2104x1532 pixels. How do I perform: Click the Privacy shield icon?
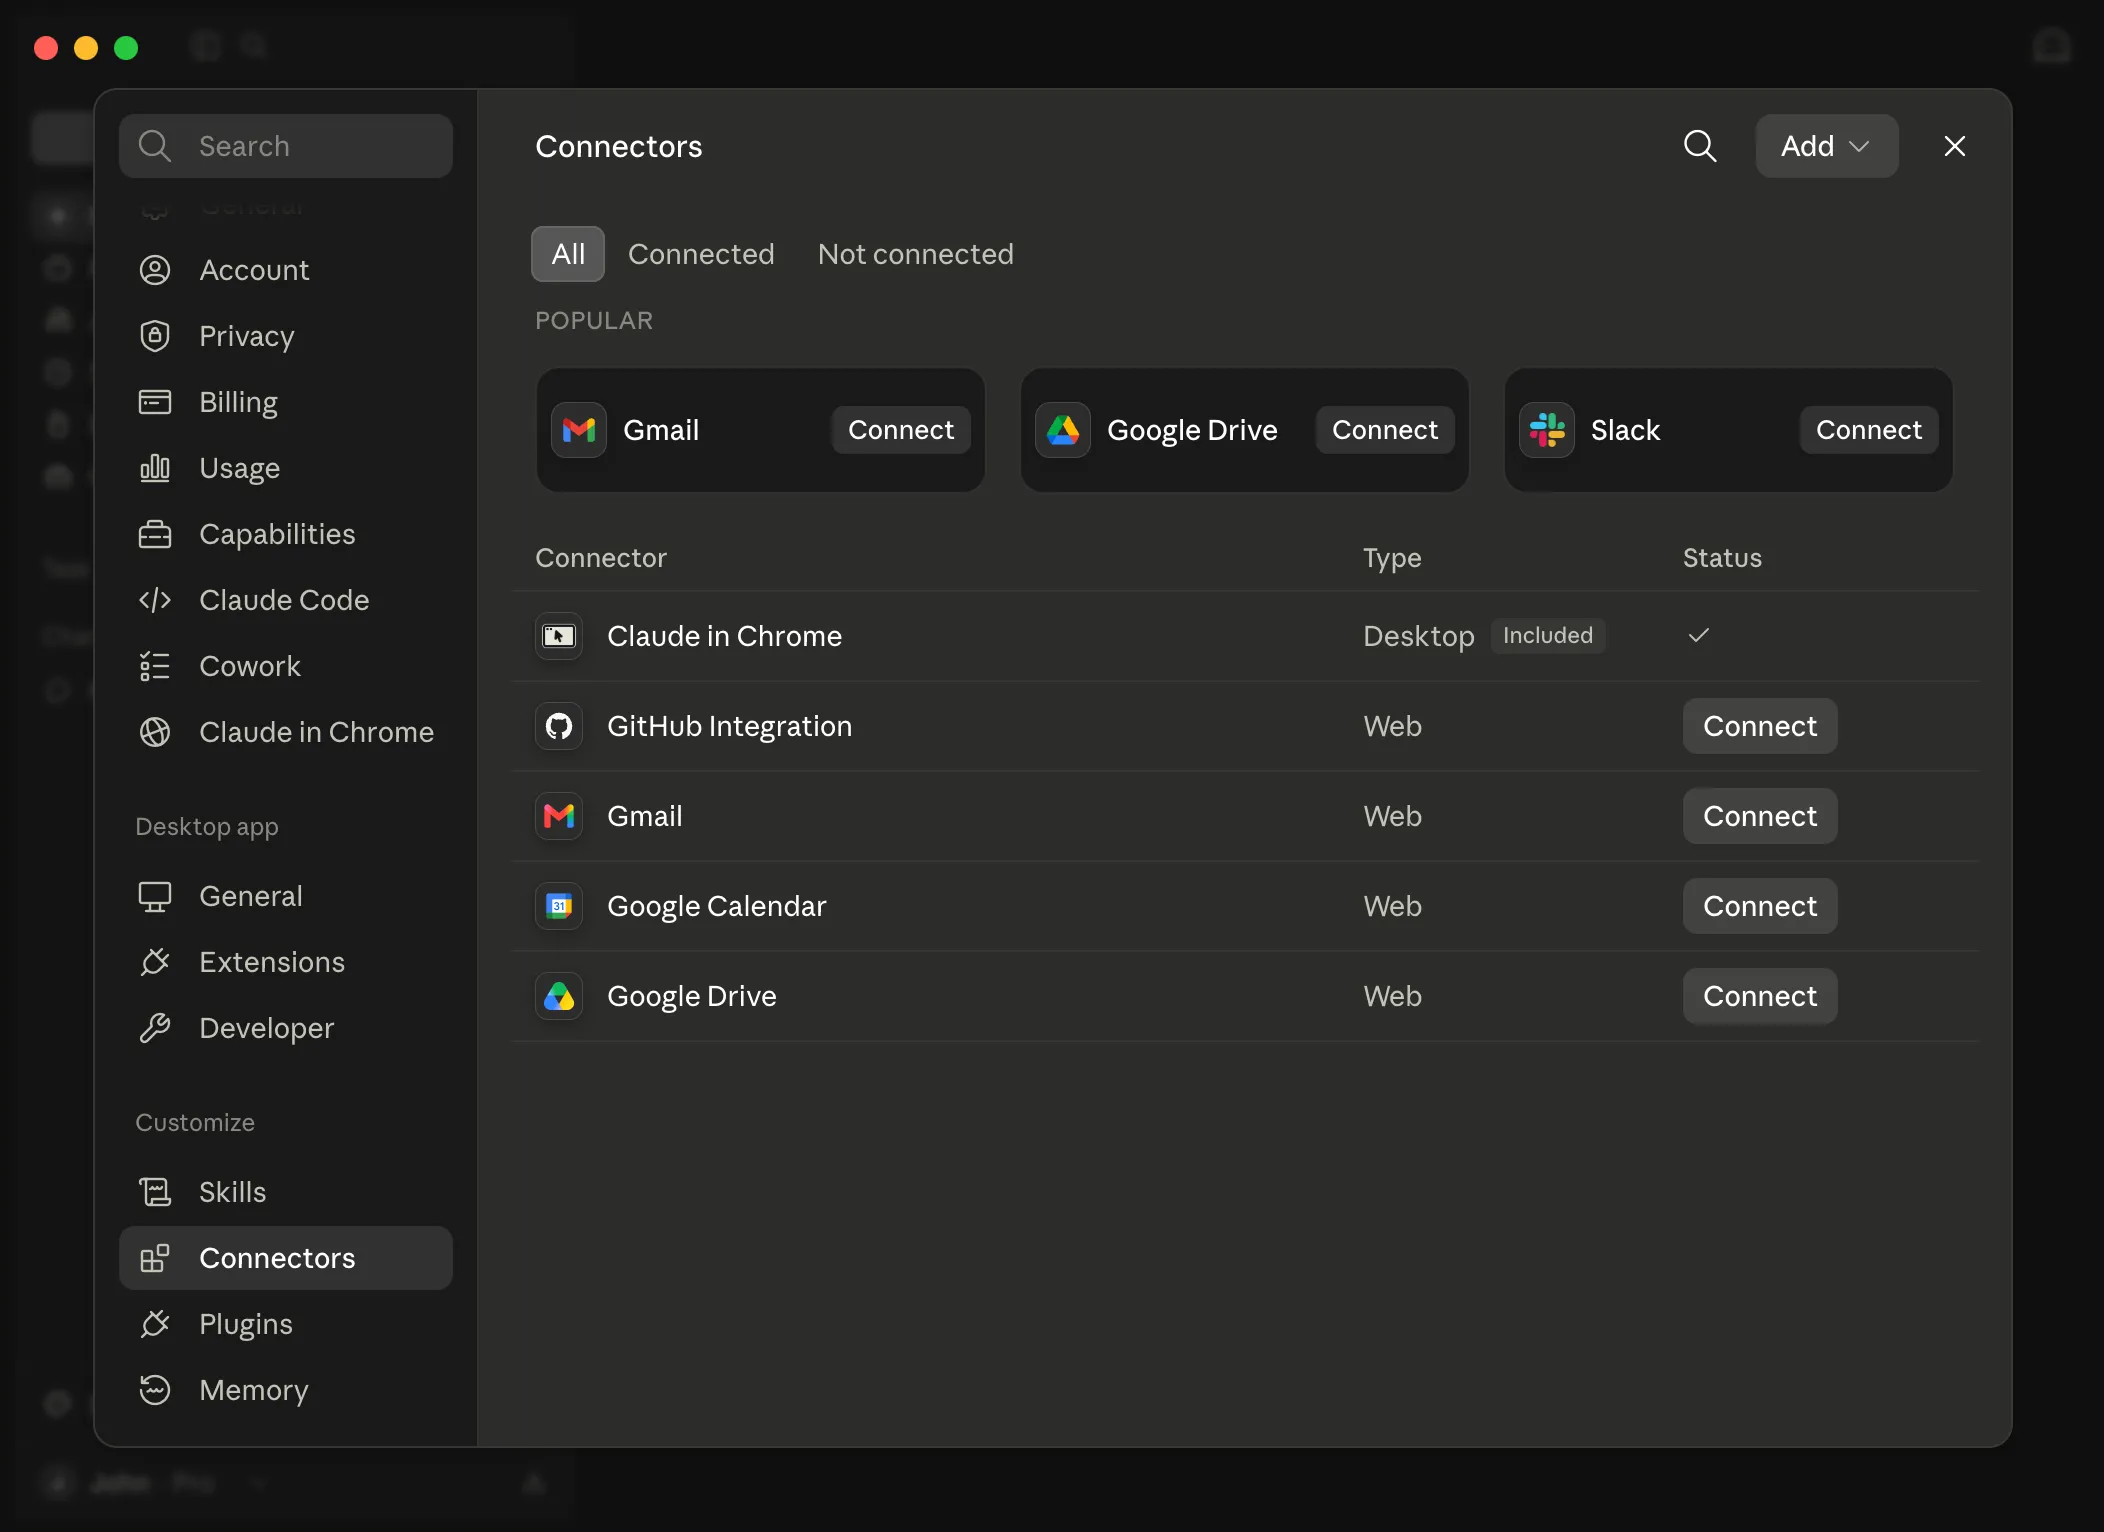(x=155, y=336)
